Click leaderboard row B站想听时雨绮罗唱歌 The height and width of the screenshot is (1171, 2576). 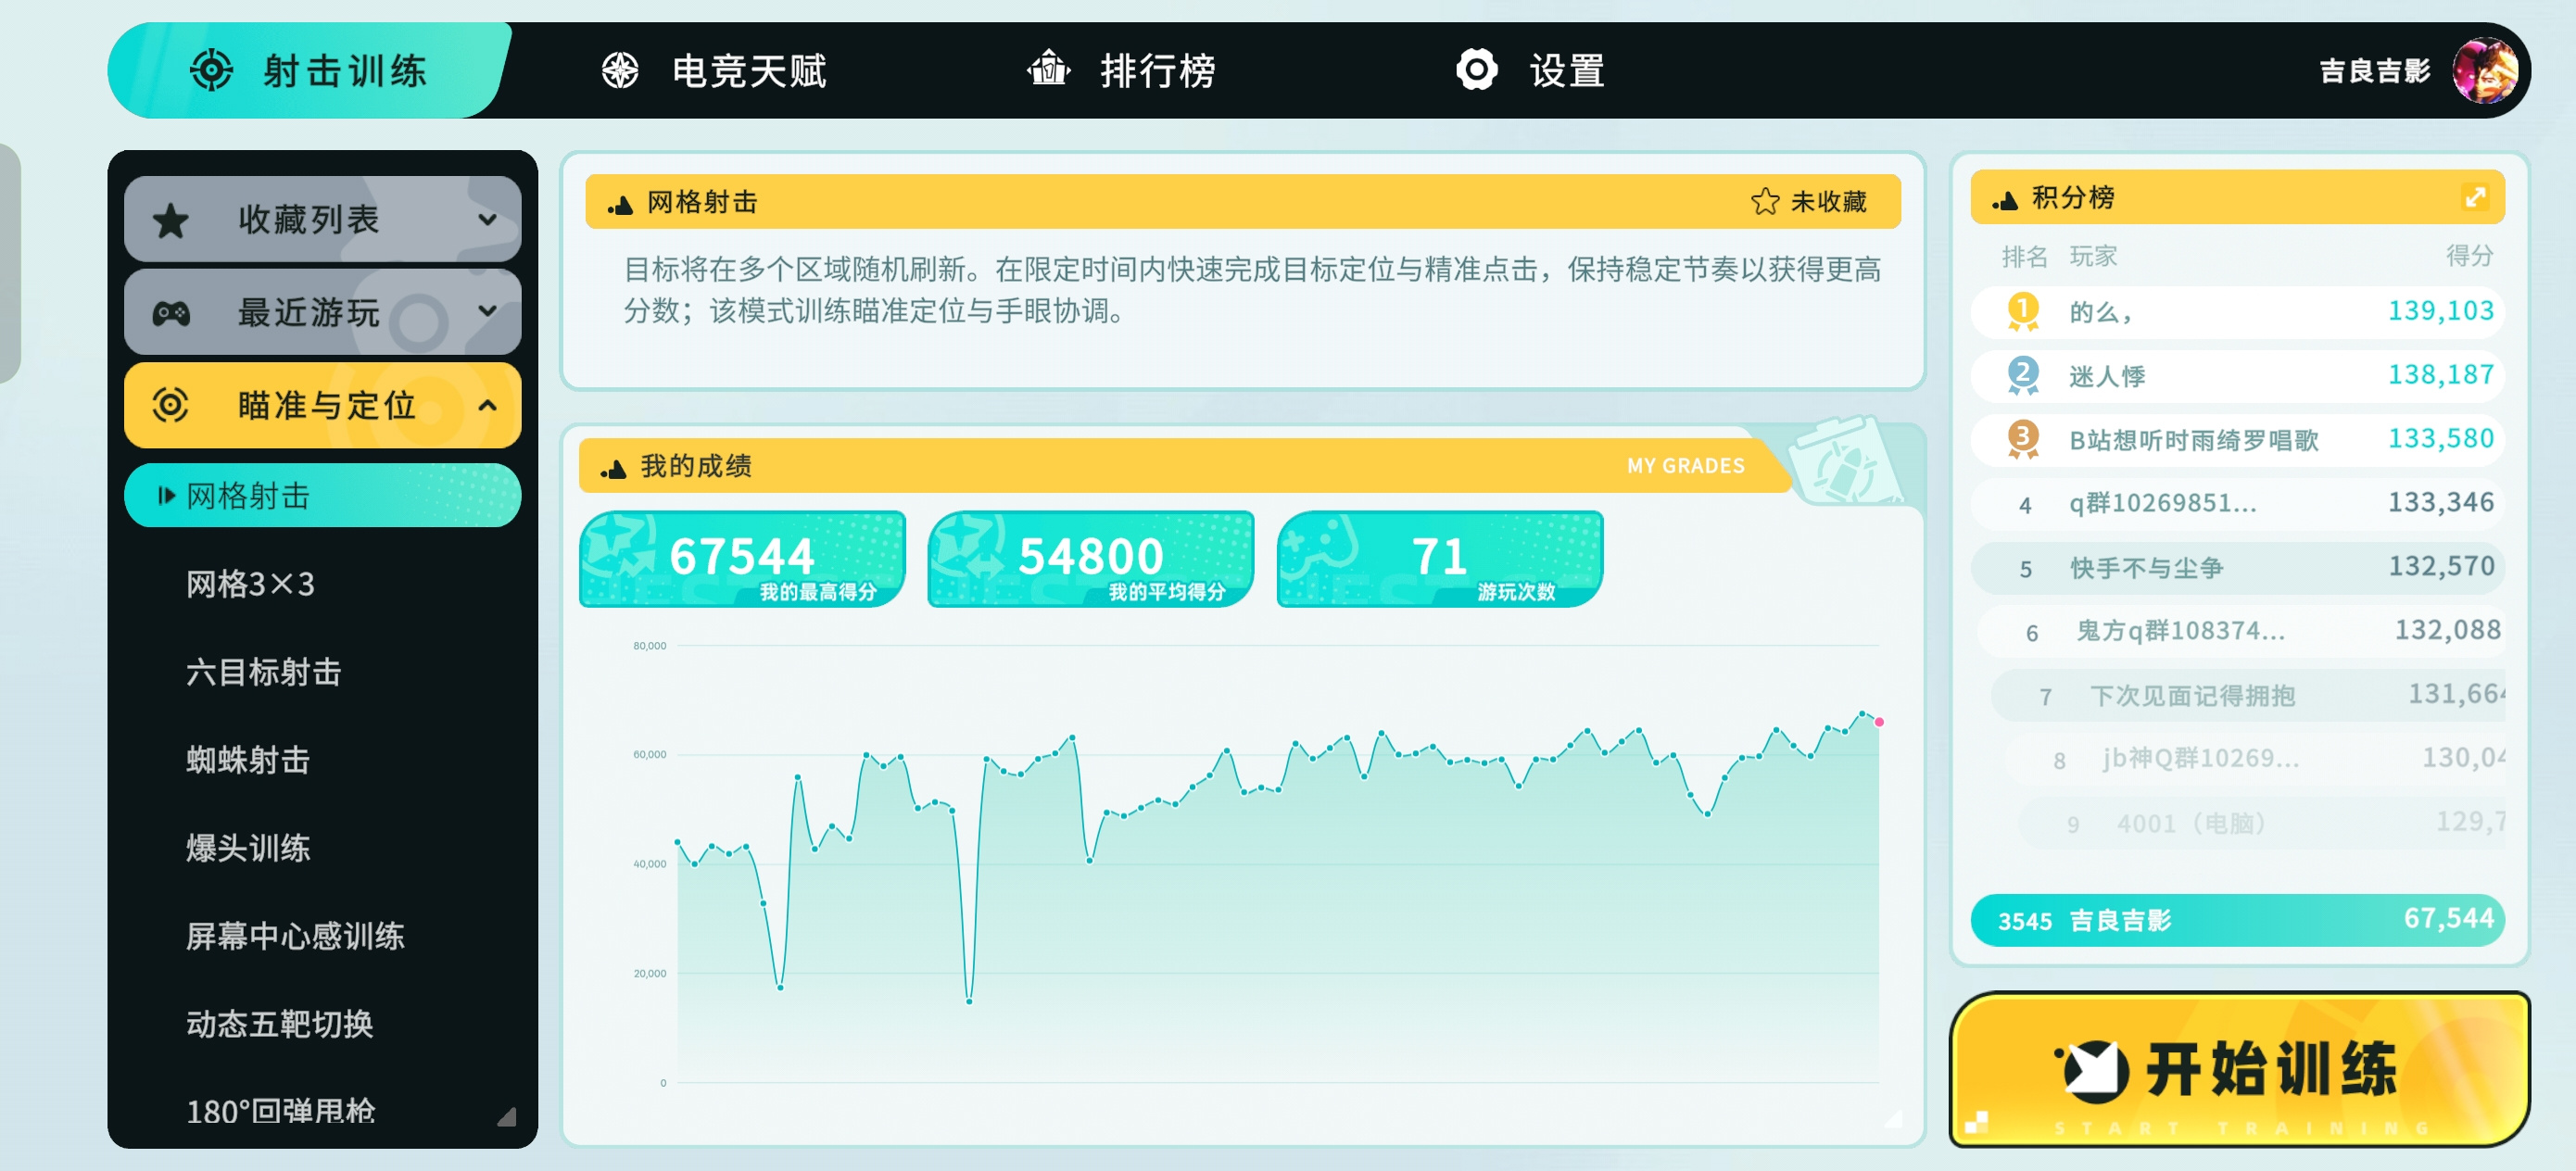click(2237, 440)
